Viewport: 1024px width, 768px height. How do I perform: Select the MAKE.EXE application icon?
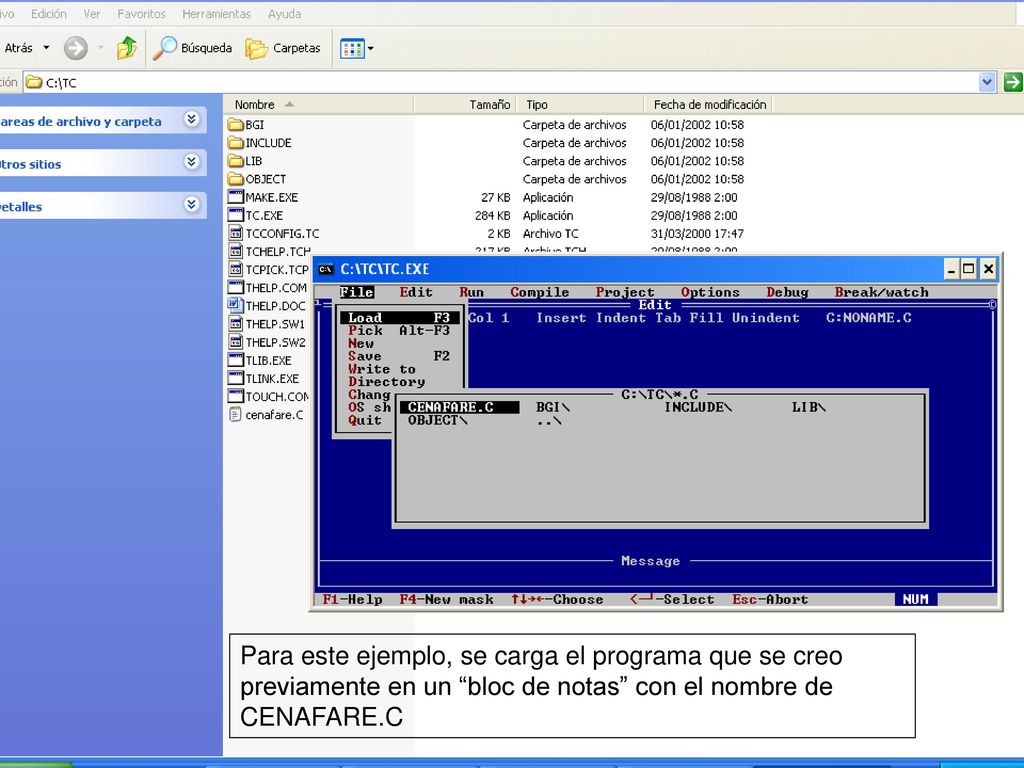coord(236,197)
